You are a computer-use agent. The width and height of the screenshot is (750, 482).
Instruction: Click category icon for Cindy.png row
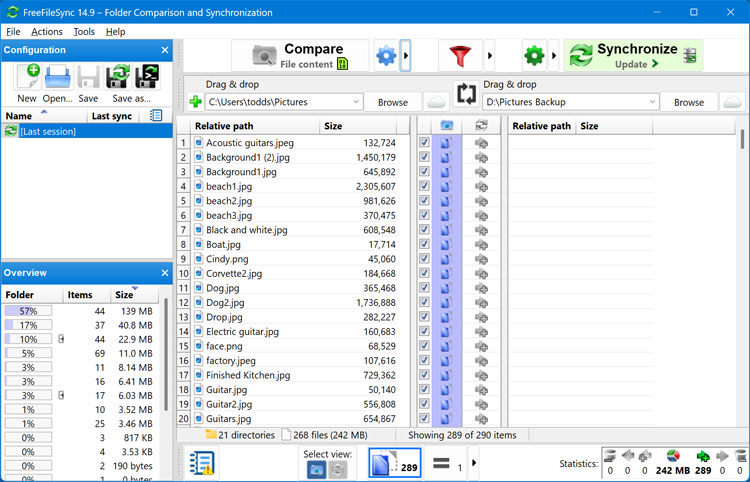(446, 259)
